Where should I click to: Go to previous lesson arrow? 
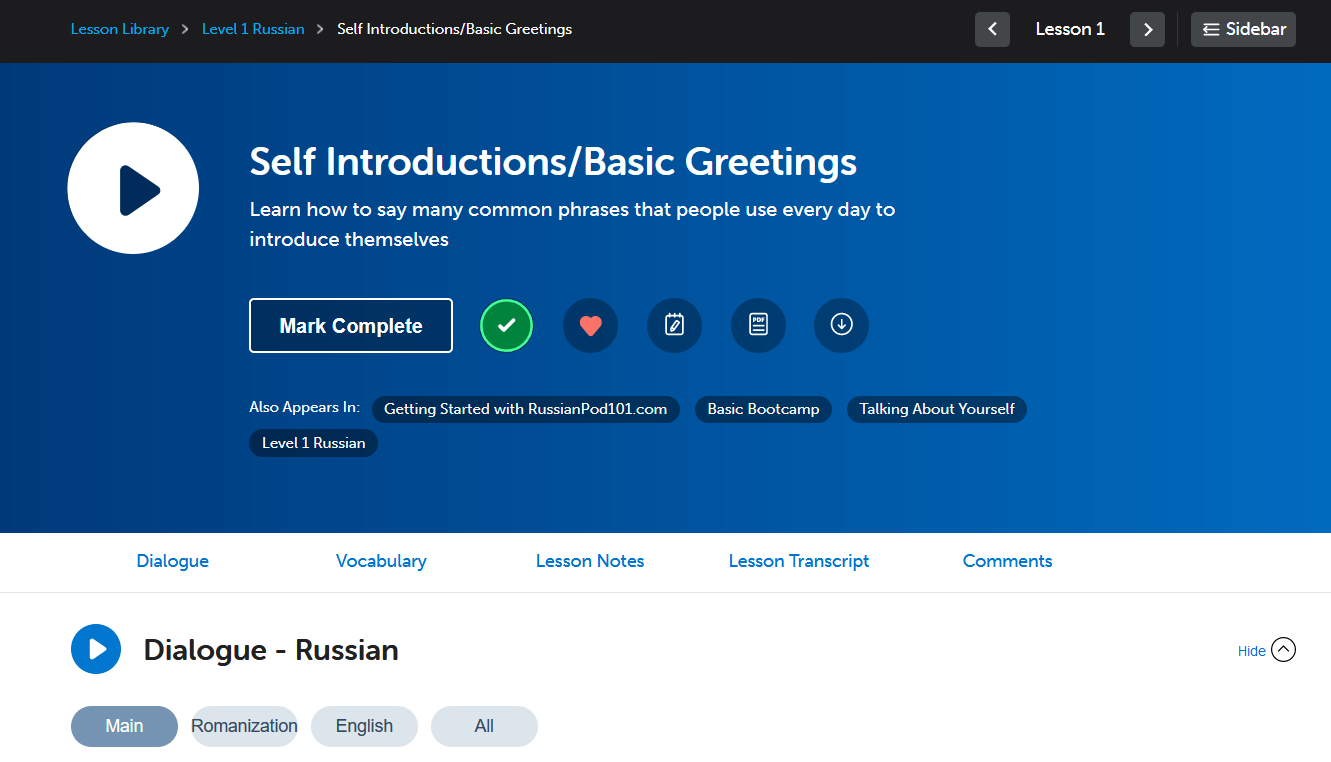tap(992, 29)
